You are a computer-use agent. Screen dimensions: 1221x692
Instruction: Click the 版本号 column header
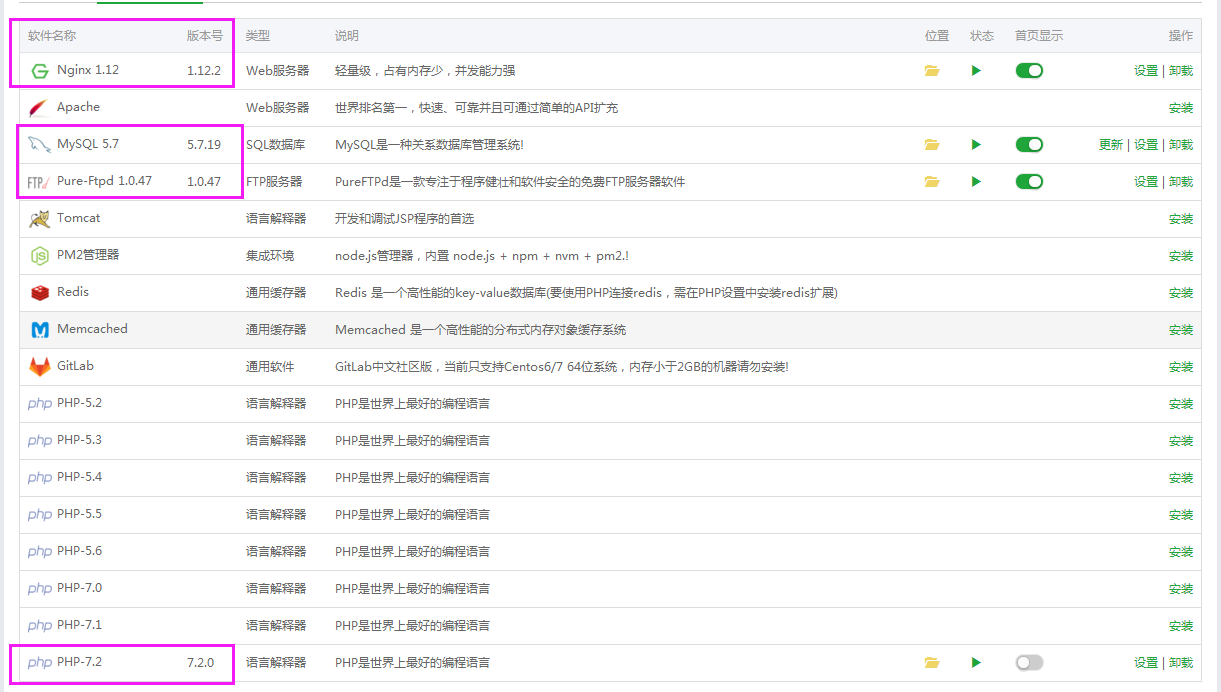[x=205, y=36]
